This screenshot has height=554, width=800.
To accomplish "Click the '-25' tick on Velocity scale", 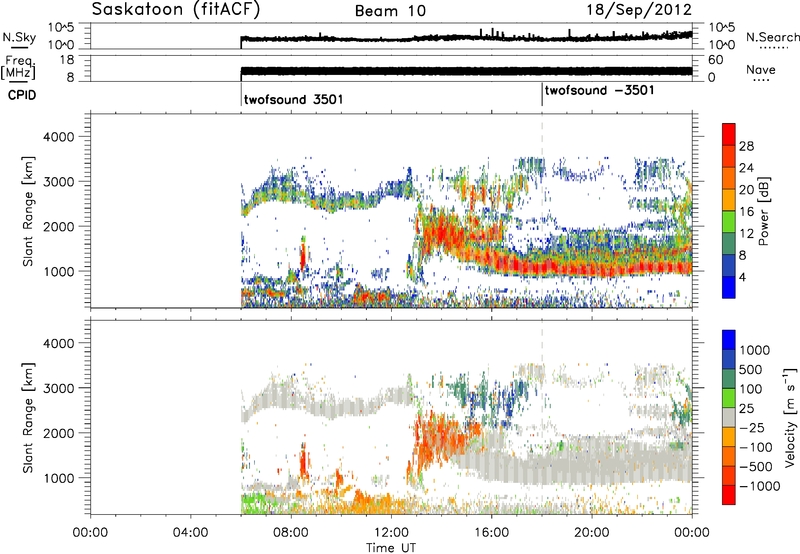I will click(752, 428).
